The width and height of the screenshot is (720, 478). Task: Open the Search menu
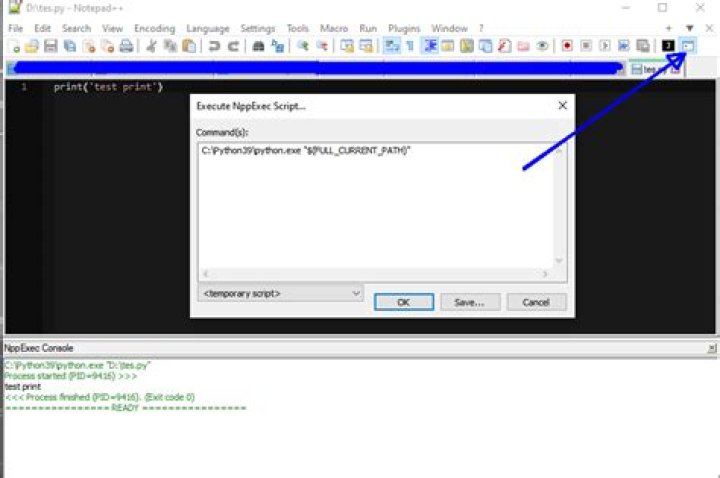77,28
